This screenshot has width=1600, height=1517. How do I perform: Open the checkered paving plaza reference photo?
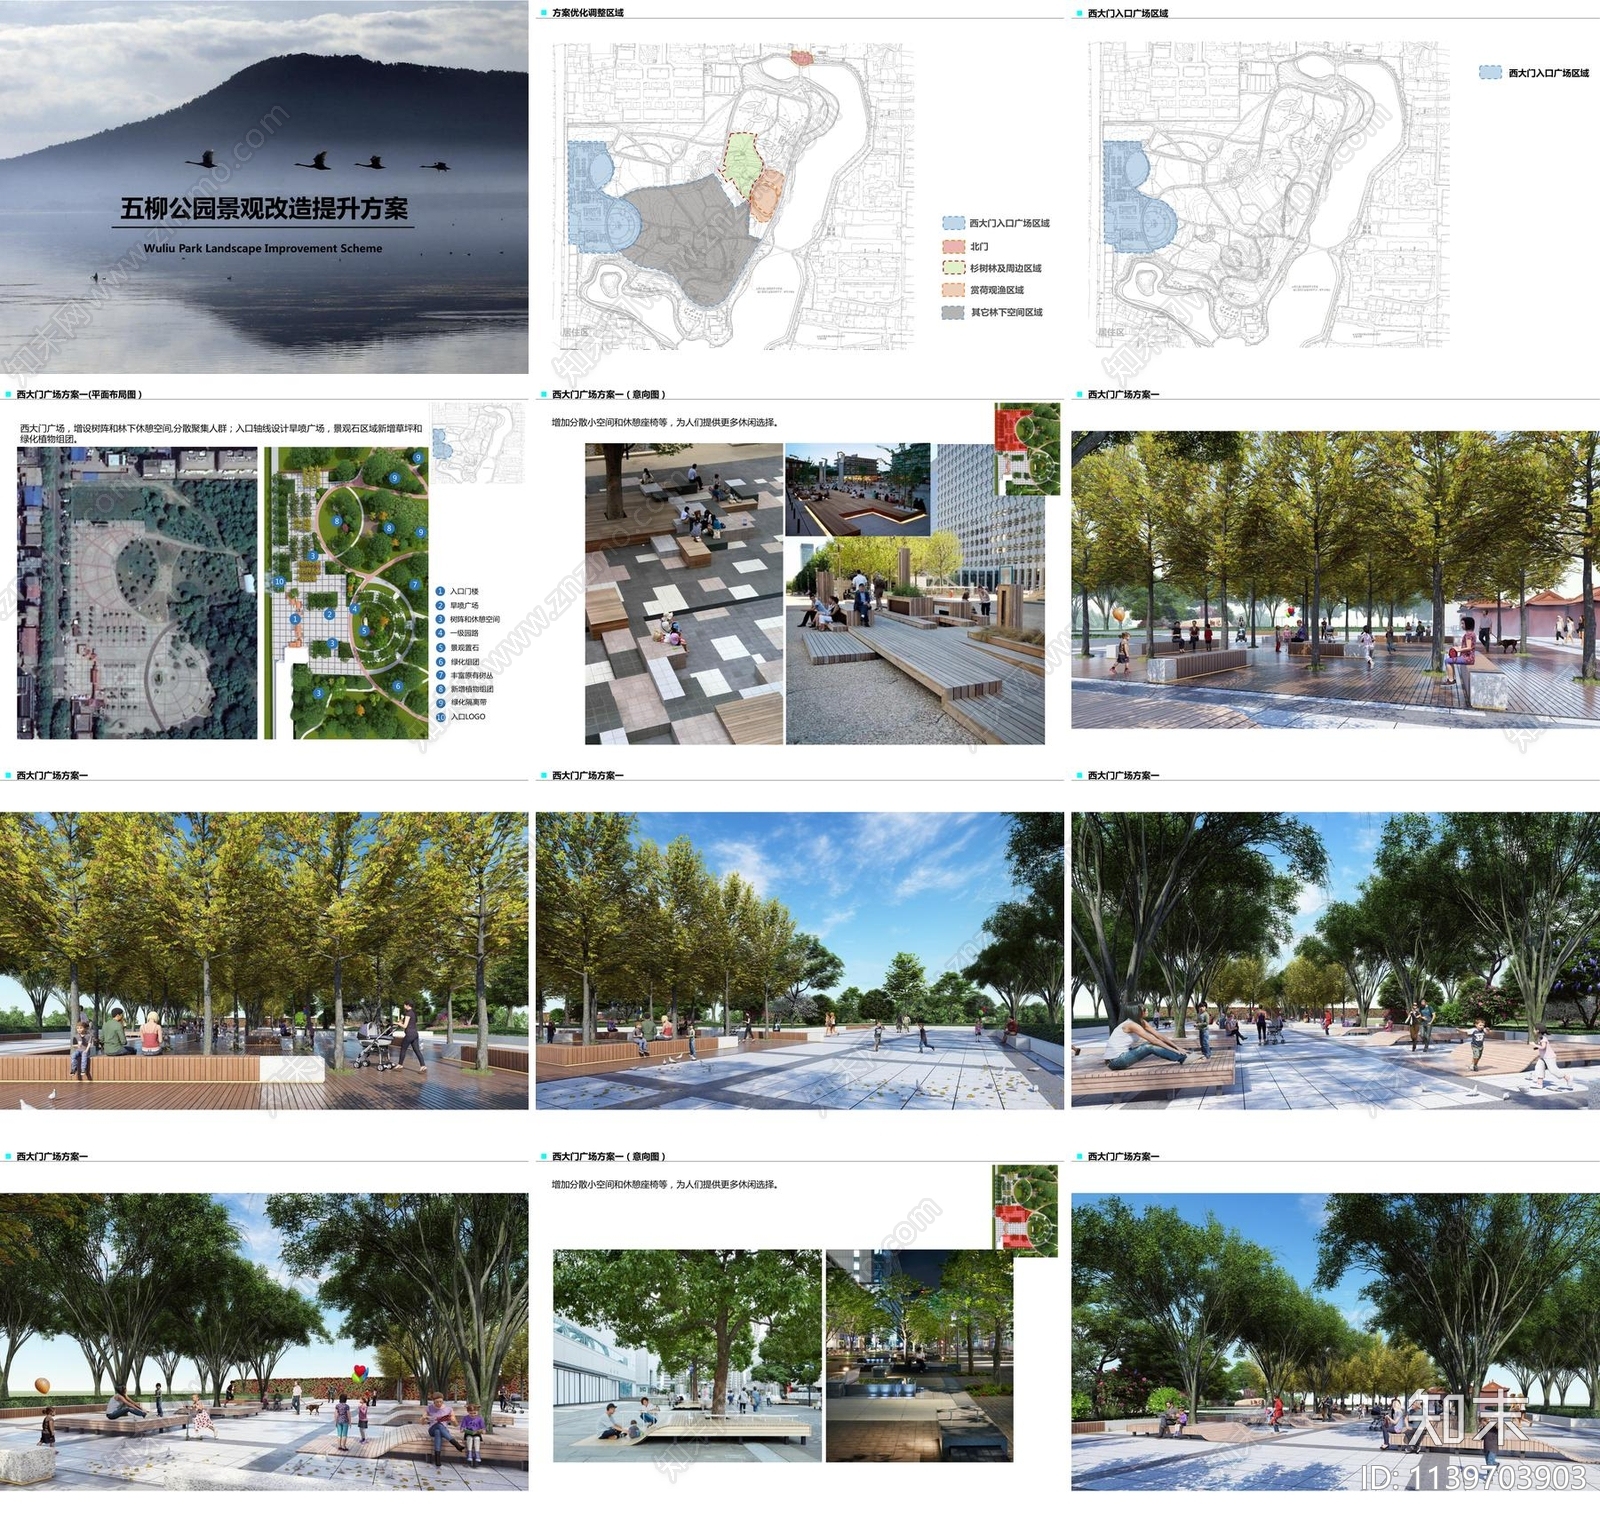point(684,594)
